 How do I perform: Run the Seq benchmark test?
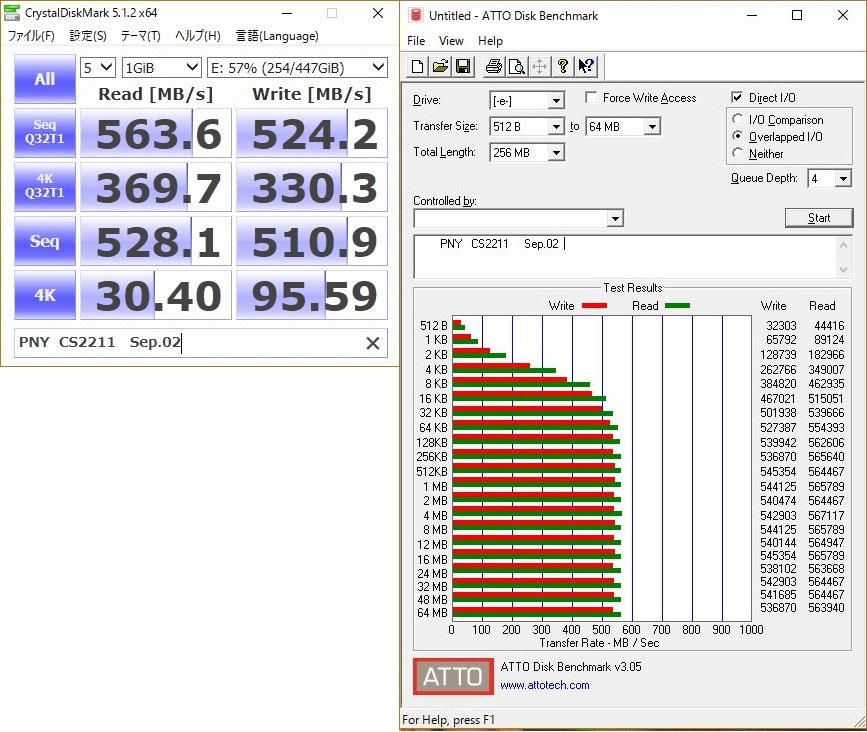click(x=45, y=241)
